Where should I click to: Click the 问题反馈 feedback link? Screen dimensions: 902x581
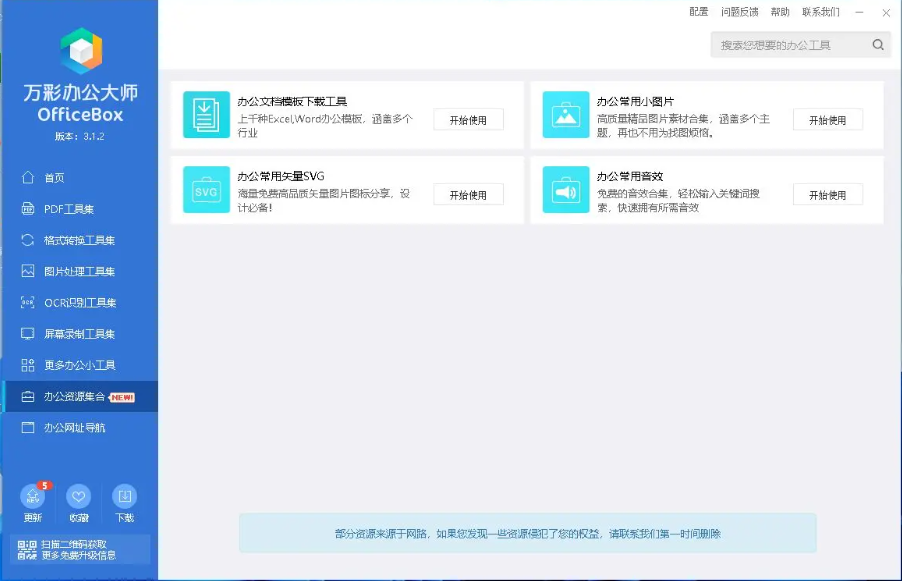739,12
